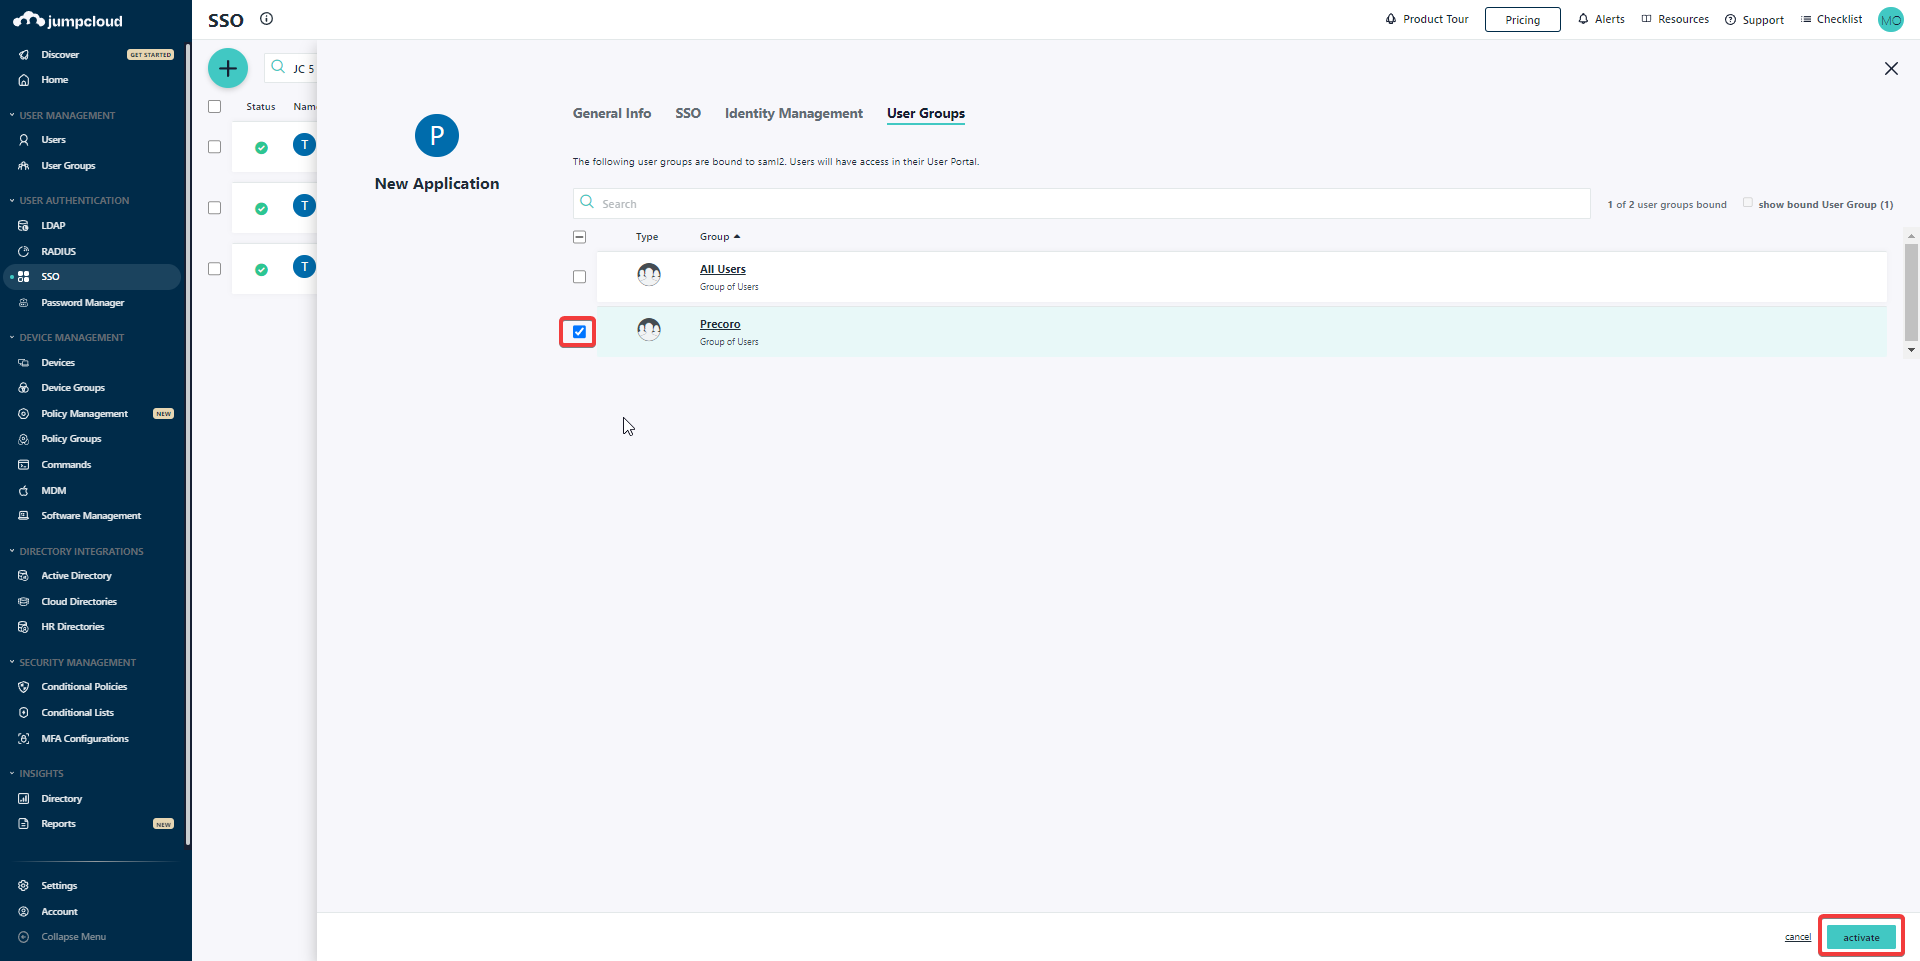Collapse the INSIGHTS section
Screen dimensions: 1920x961
pyautogui.click(x=41, y=774)
